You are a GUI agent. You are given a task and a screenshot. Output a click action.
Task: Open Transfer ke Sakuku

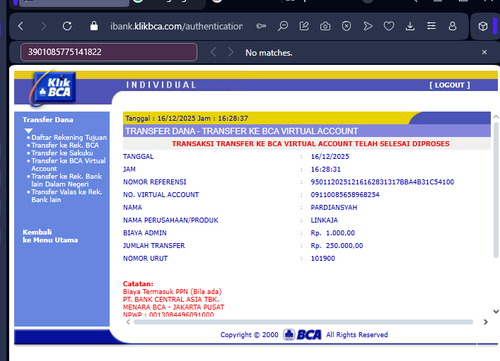(x=62, y=153)
